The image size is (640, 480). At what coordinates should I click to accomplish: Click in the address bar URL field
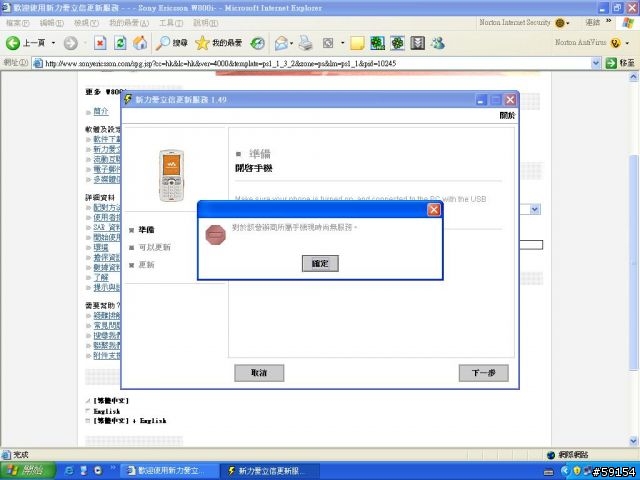[x=312, y=63]
